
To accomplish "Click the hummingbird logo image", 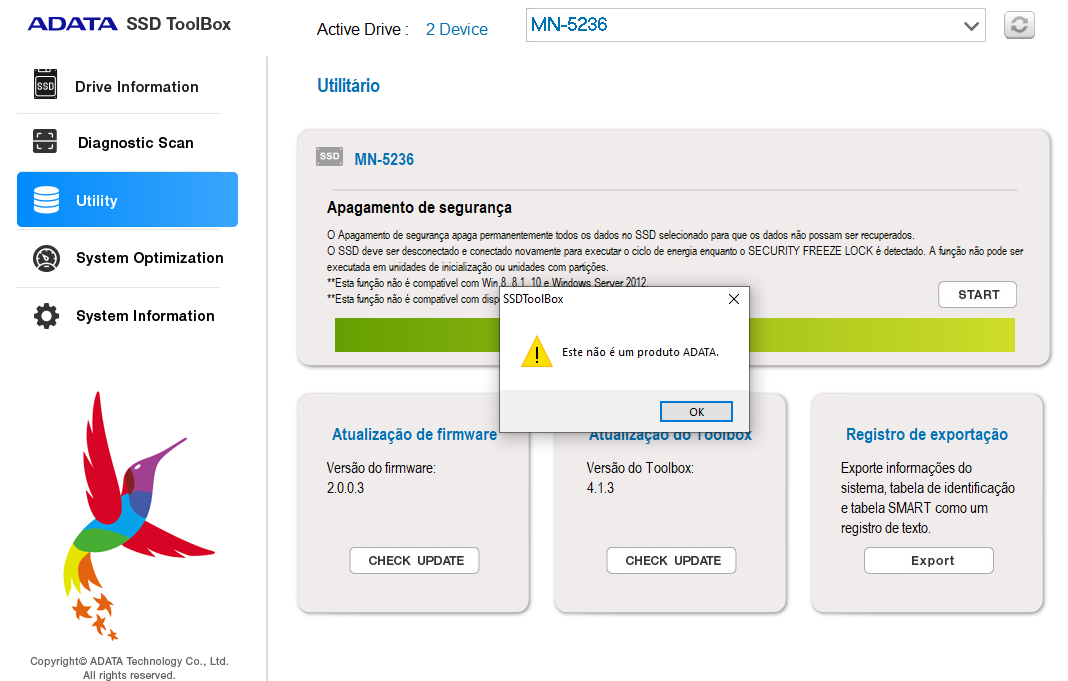I will point(139,516).
